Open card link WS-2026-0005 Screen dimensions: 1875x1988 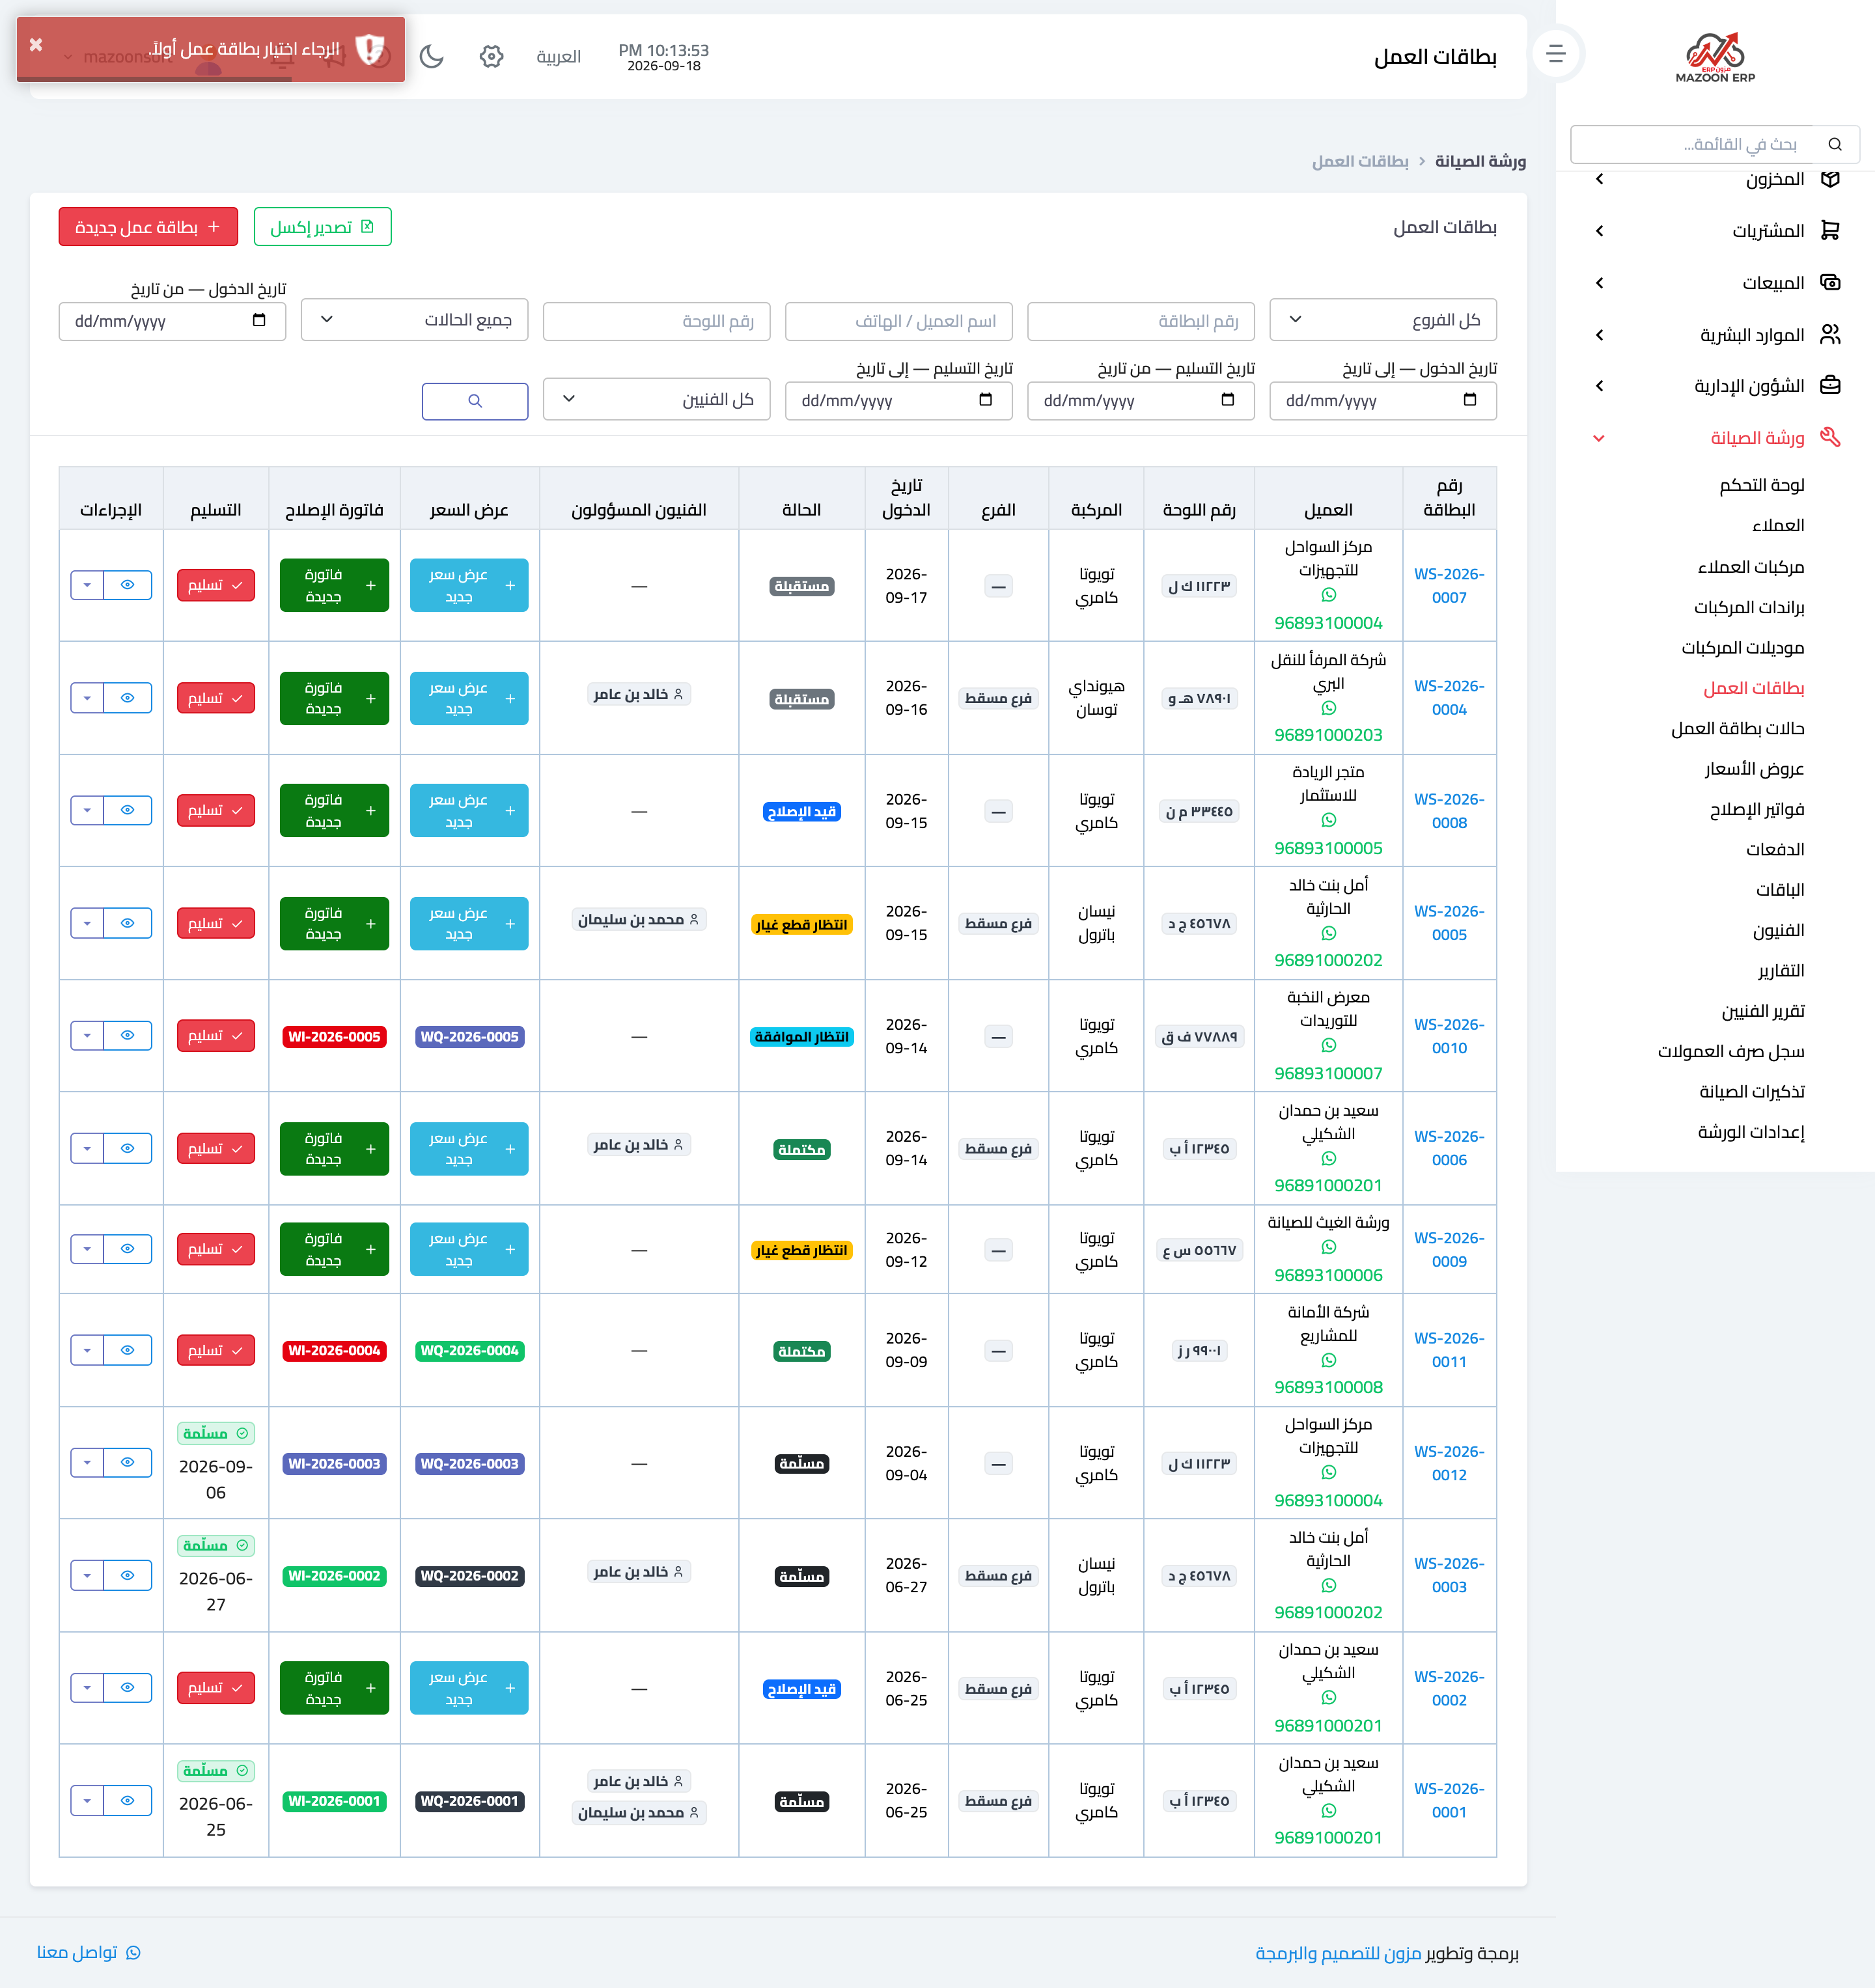(x=1449, y=923)
